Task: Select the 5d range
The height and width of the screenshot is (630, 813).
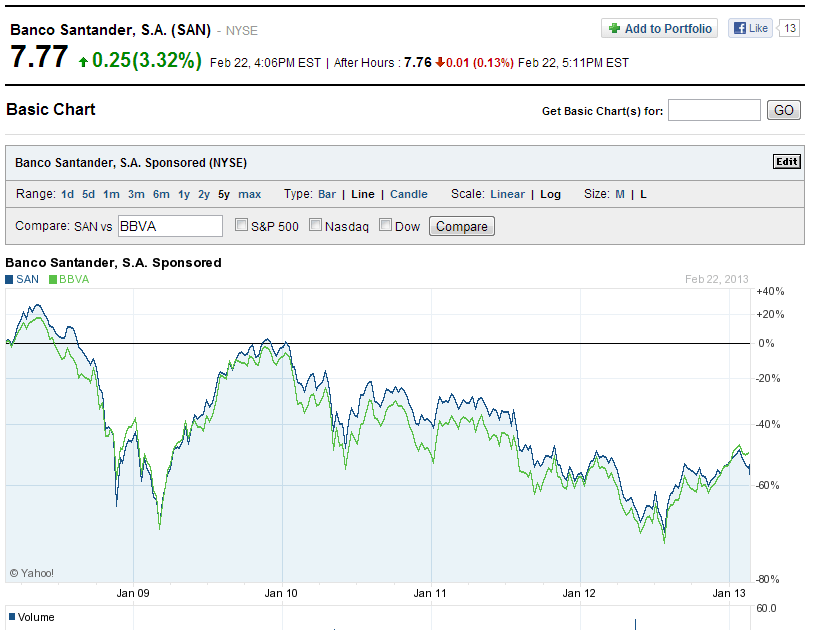Action: 89,194
